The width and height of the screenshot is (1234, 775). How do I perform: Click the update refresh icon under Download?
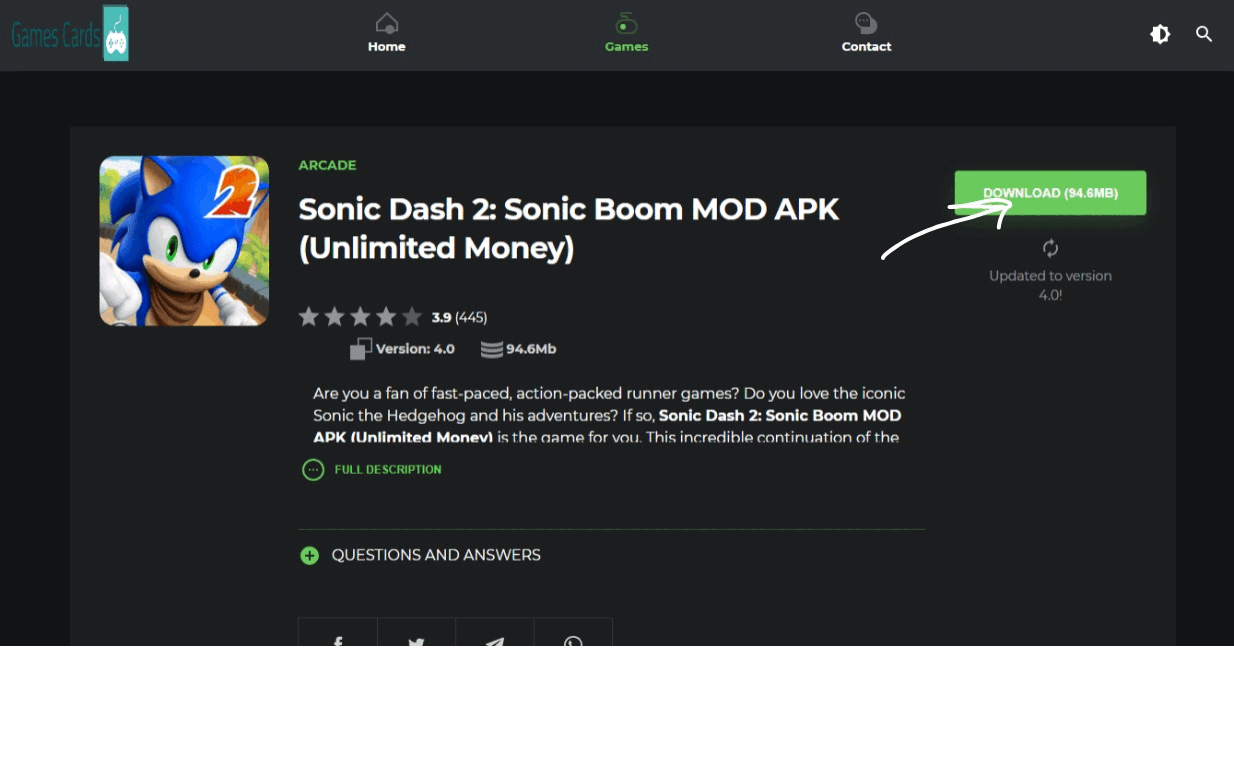click(x=1050, y=248)
